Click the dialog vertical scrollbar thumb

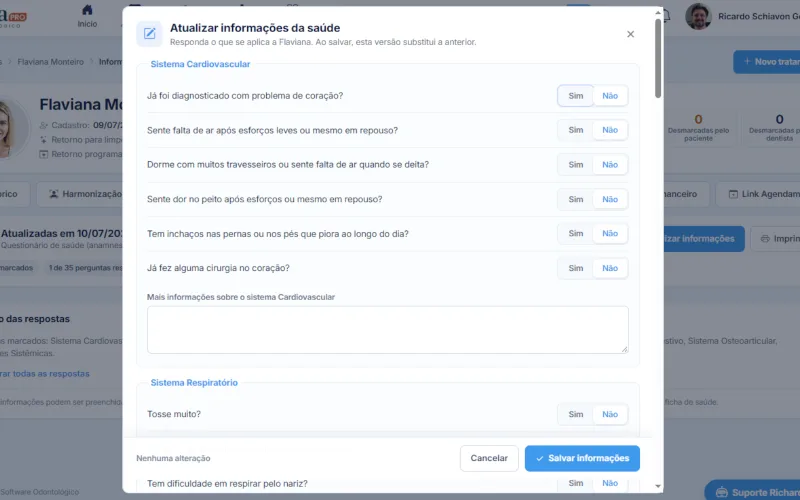click(658, 58)
